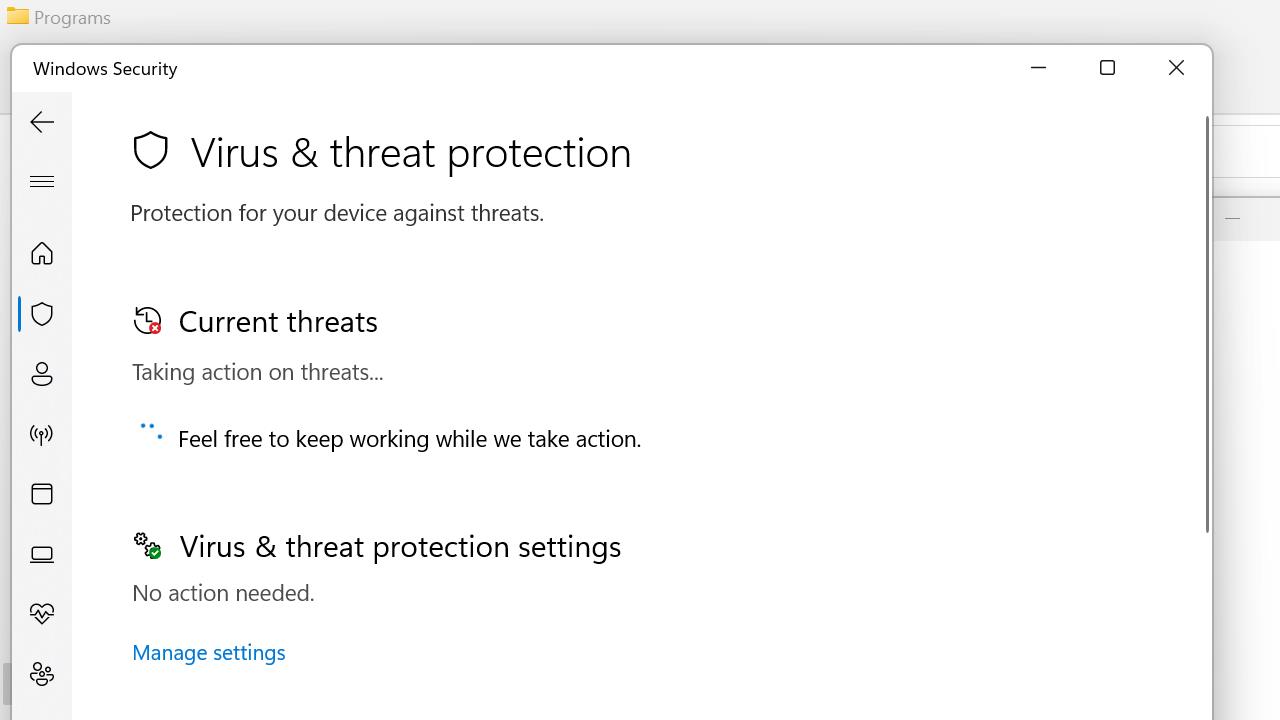
Task: Click the Programs folder behind the window
Action: (x=58, y=17)
